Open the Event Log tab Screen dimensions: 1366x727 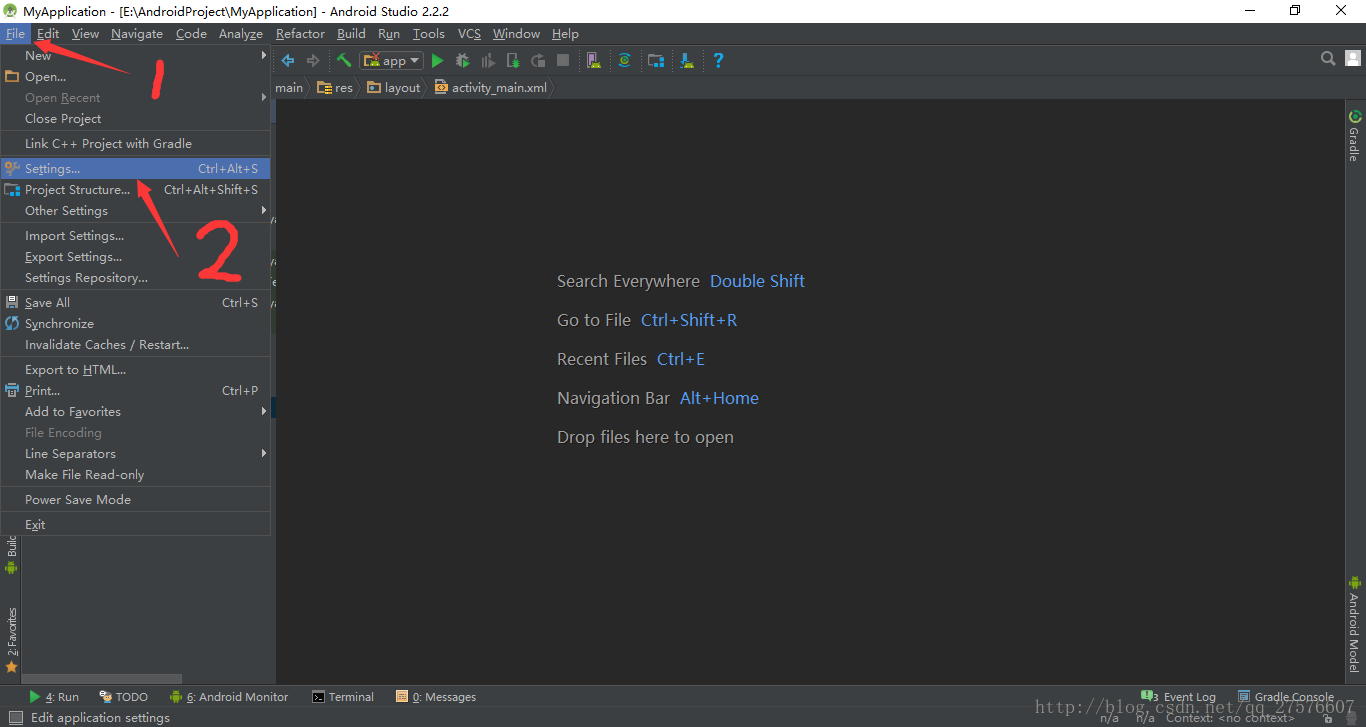click(x=1179, y=697)
